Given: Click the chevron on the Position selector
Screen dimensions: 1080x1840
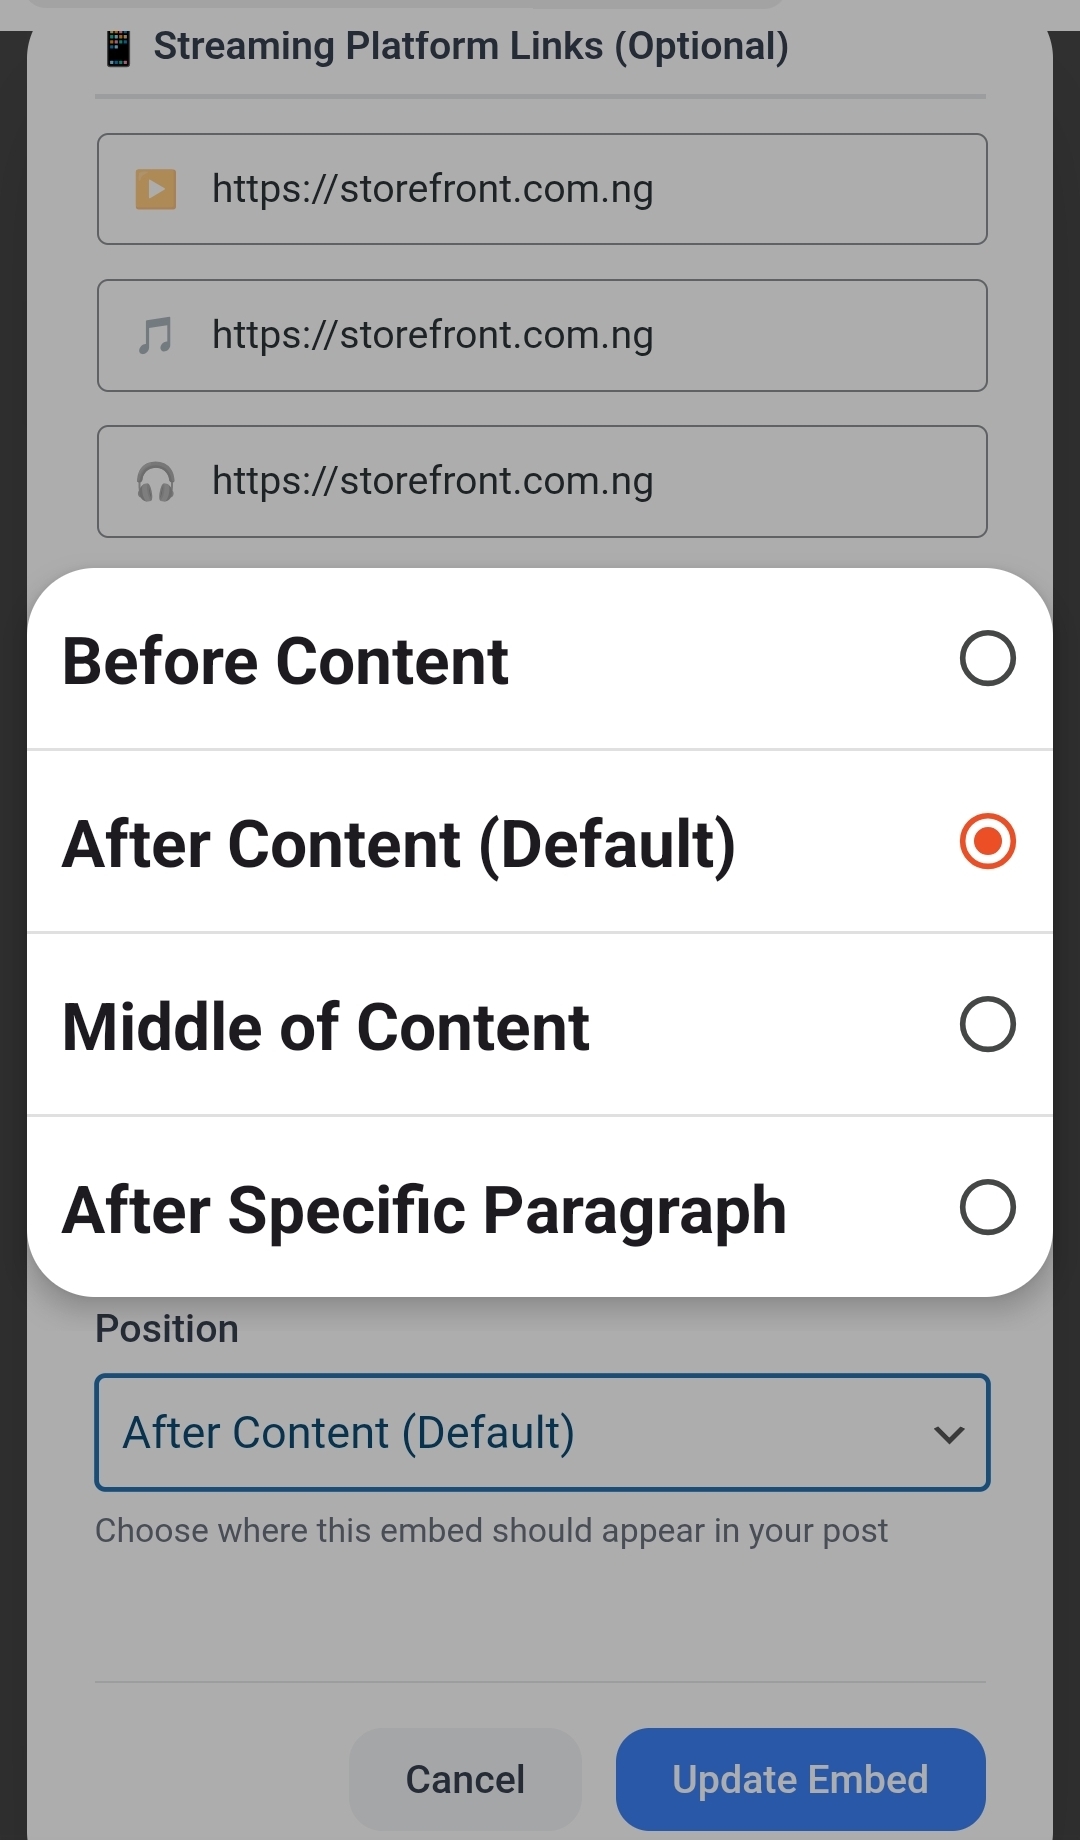Looking at the screenshot, I should click(948, 1434).
